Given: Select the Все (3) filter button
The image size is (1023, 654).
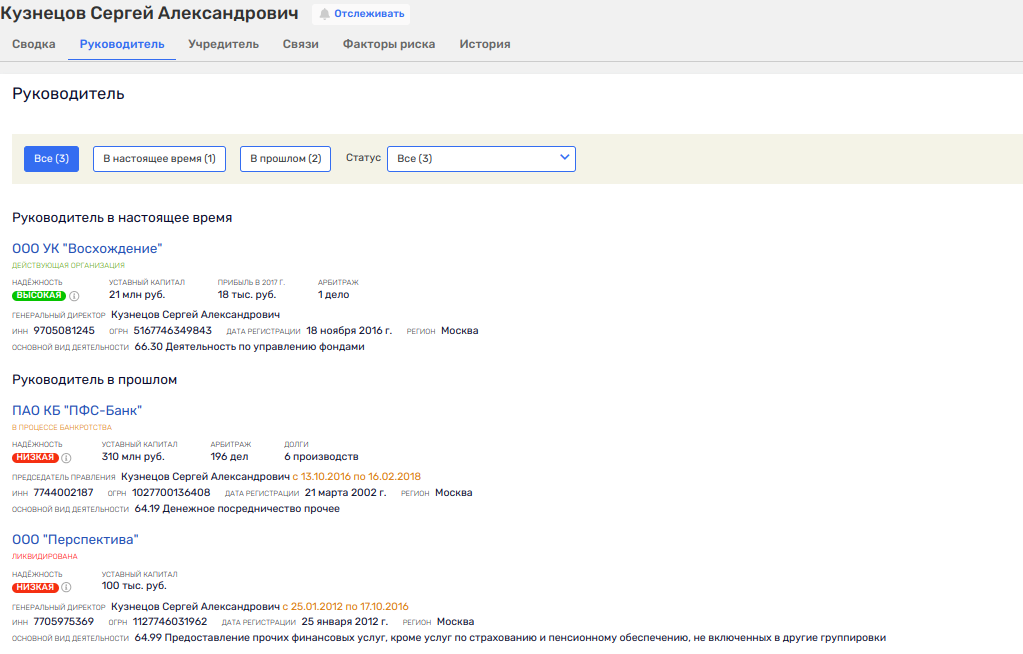Looking at the screenshot, I should (x=52, y=159).
